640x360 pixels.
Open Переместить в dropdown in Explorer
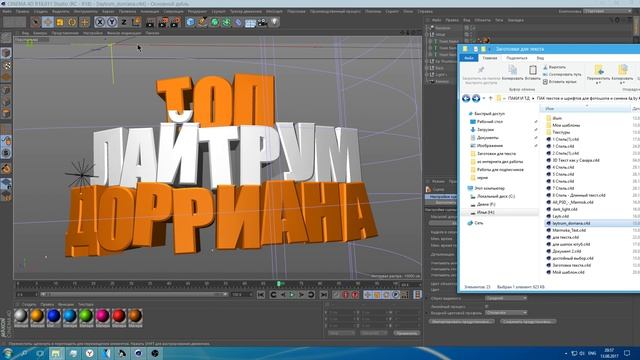tap(598, 74)
